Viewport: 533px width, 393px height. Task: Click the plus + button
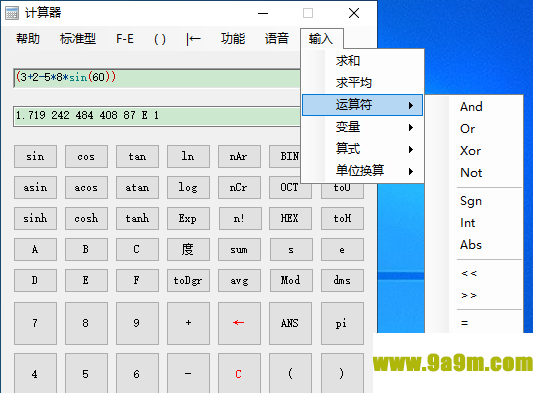[x=188, y=323]
